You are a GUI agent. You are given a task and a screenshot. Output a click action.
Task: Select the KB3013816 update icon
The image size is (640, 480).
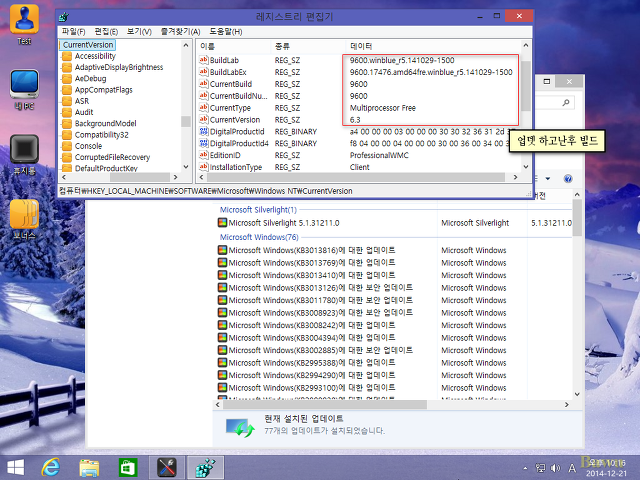(222, 250)
